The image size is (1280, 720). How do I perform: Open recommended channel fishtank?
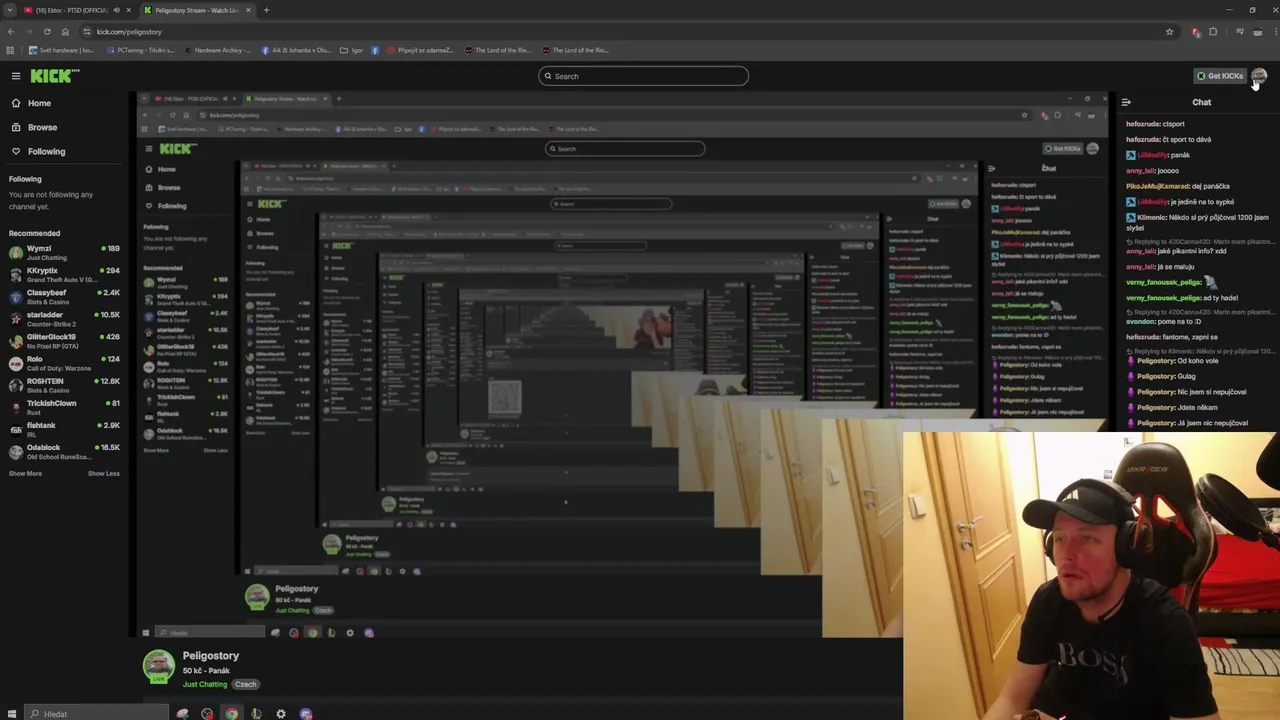coord(64,428)
